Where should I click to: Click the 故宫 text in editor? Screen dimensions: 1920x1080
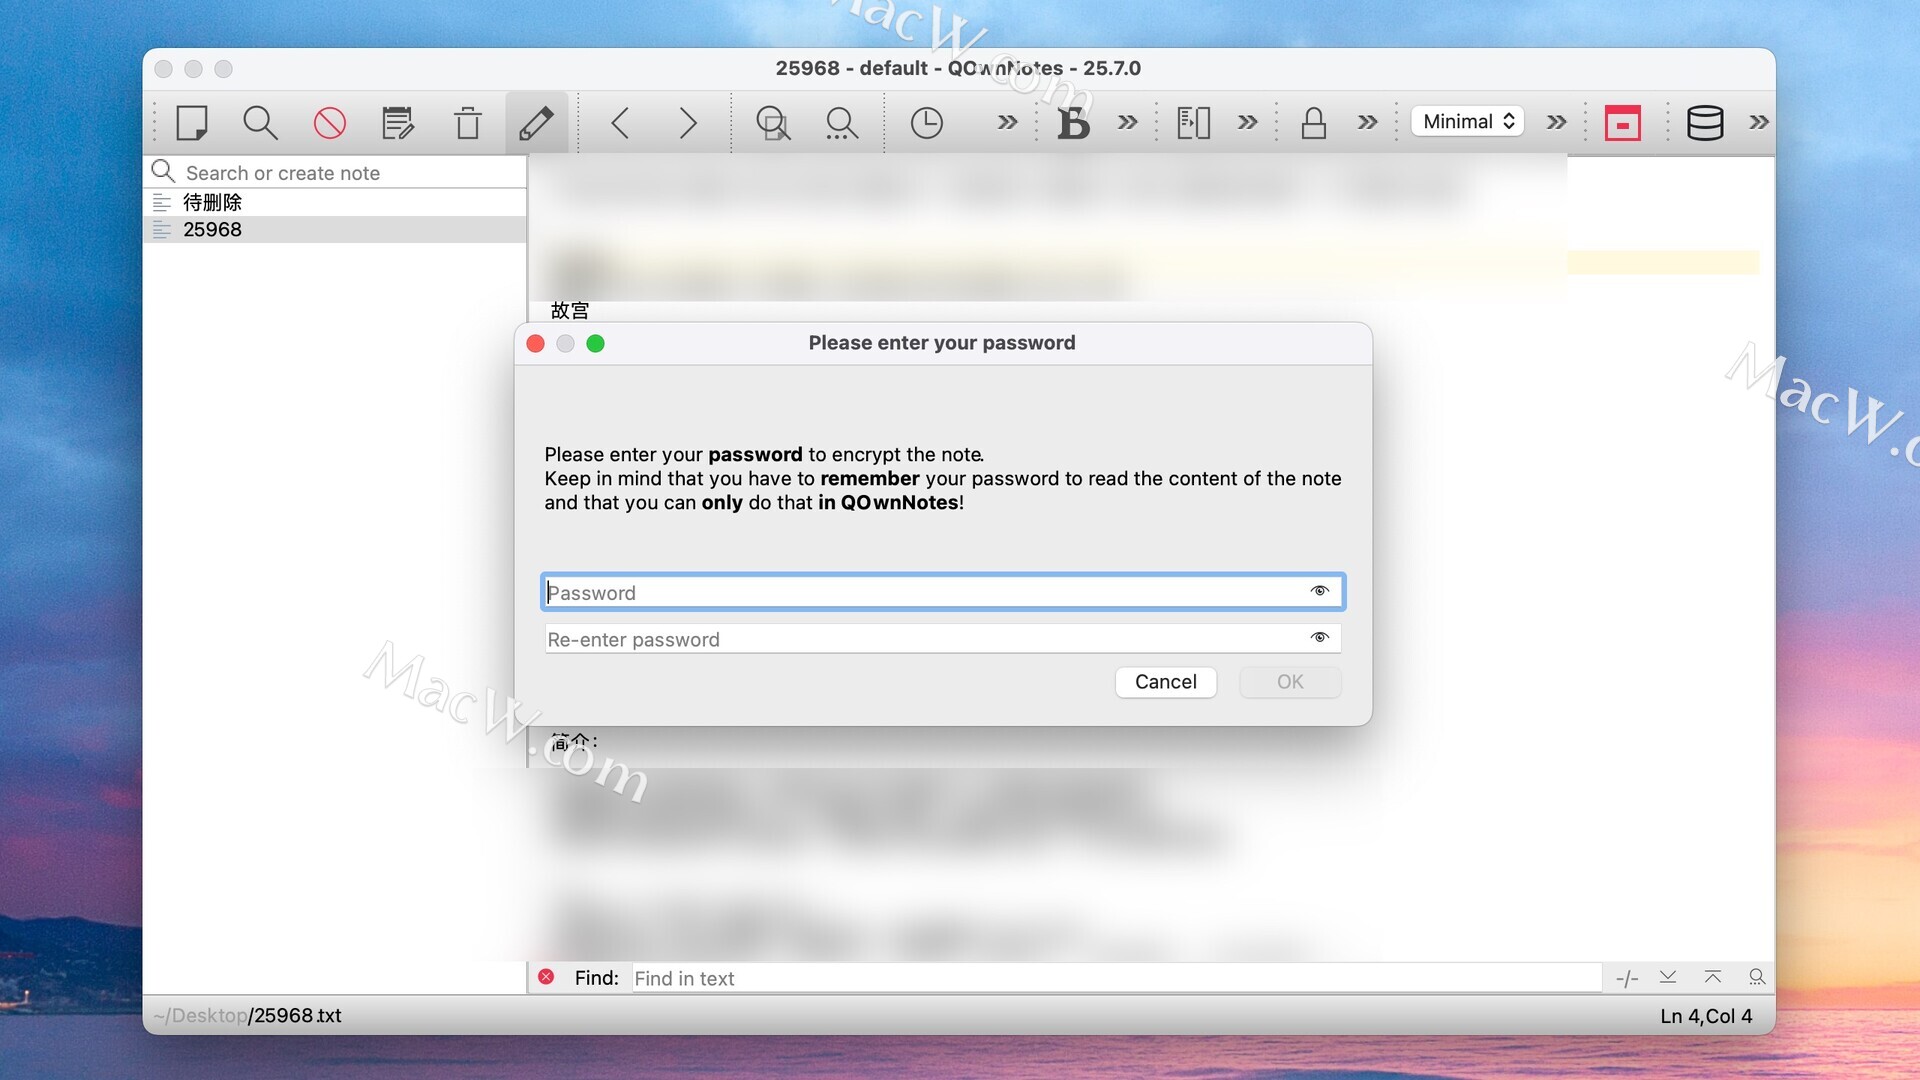point(570,311)
